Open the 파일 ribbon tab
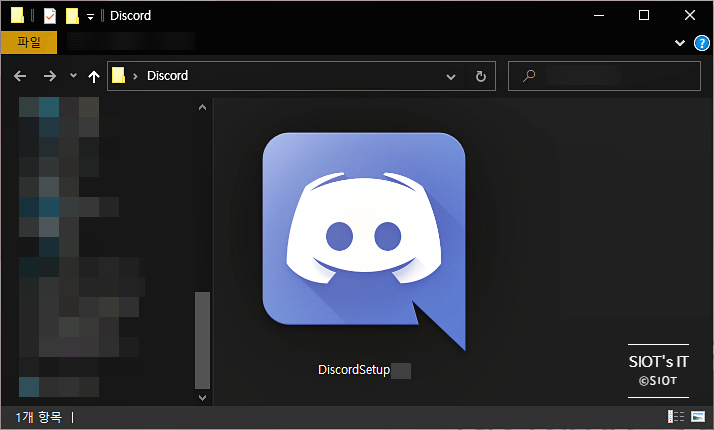 tap(29, 42)
